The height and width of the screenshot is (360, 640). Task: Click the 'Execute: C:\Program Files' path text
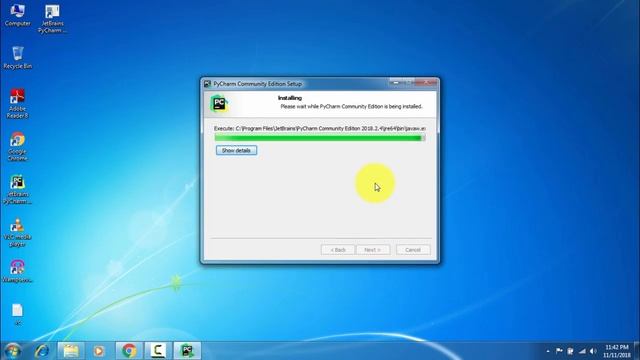[320, 128]
